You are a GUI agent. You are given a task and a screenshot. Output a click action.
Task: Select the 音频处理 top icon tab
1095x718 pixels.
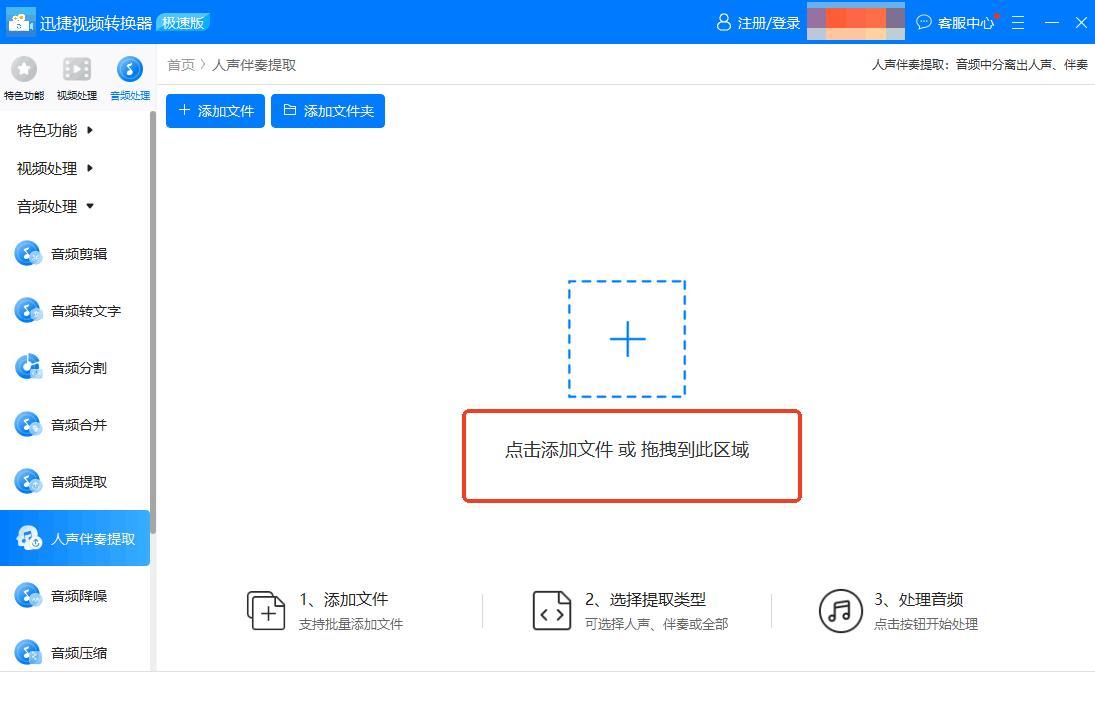coord(129,77)
